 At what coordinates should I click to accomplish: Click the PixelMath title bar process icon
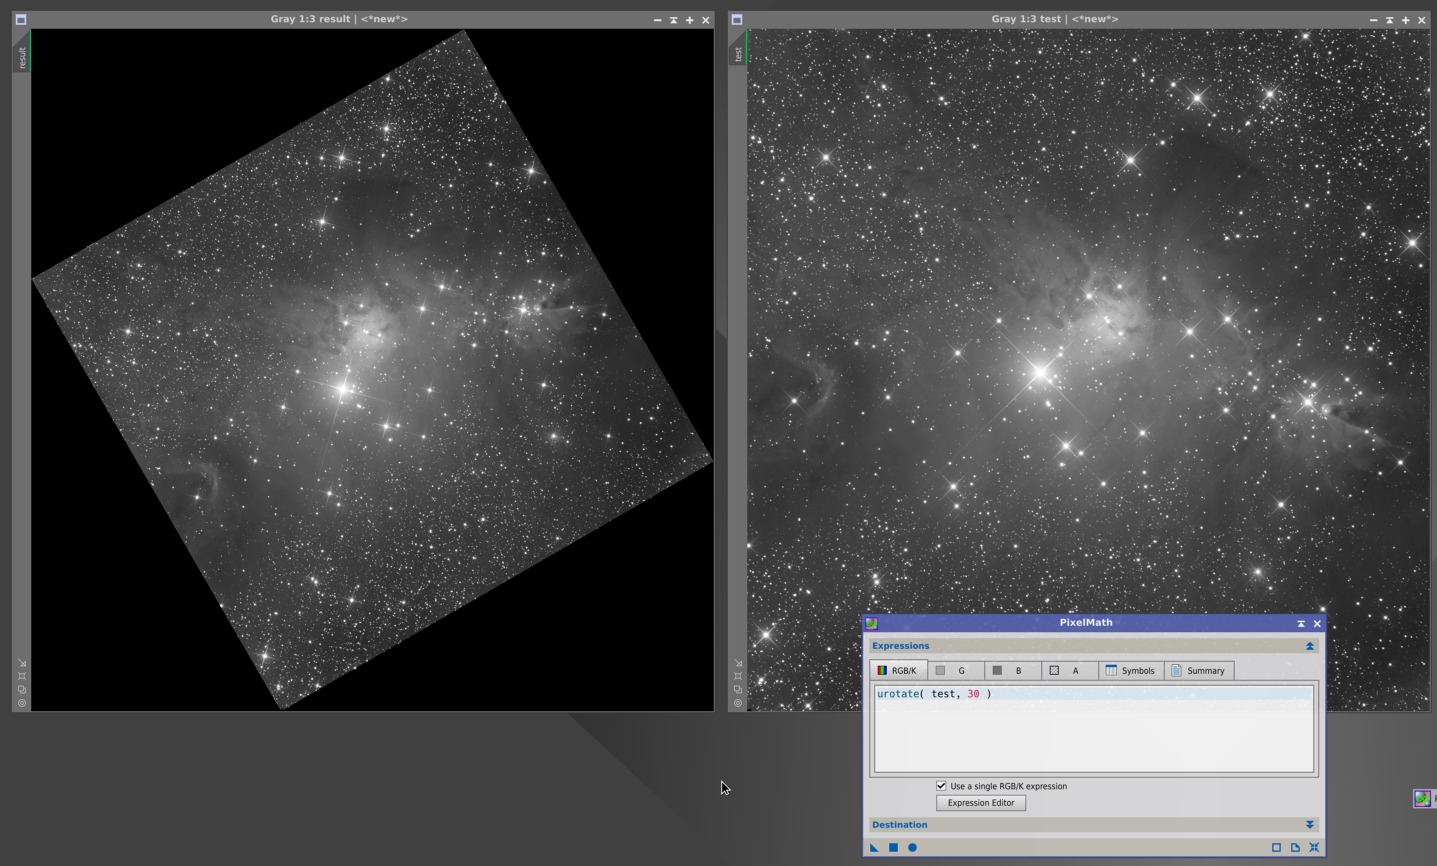[871, 623]
